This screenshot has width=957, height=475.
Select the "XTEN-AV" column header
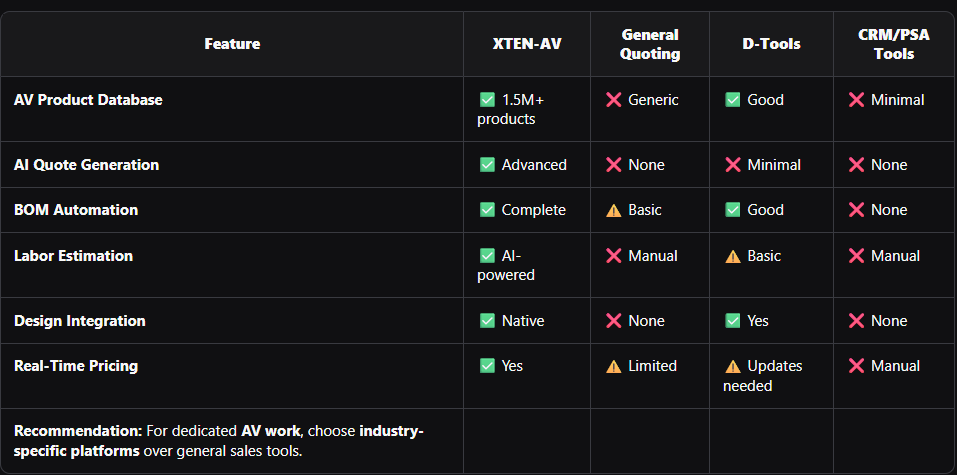[x=526, y=44]
